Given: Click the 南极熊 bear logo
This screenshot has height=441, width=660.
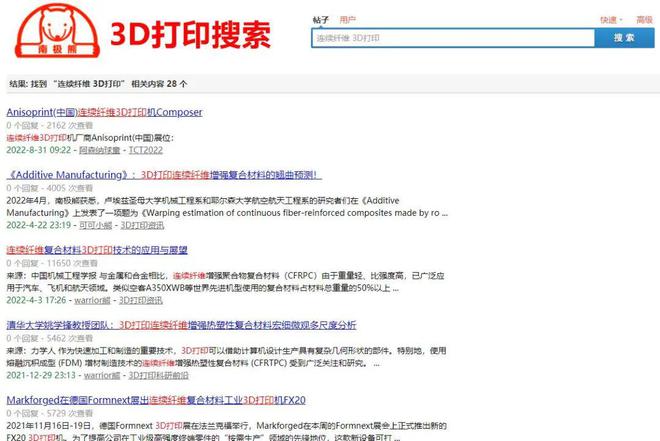Looking at the screenshot, I should (57, 30).
